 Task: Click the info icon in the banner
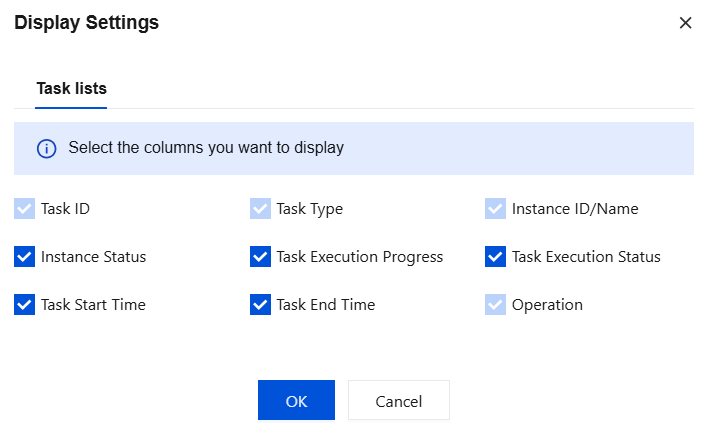pos(46,148)
